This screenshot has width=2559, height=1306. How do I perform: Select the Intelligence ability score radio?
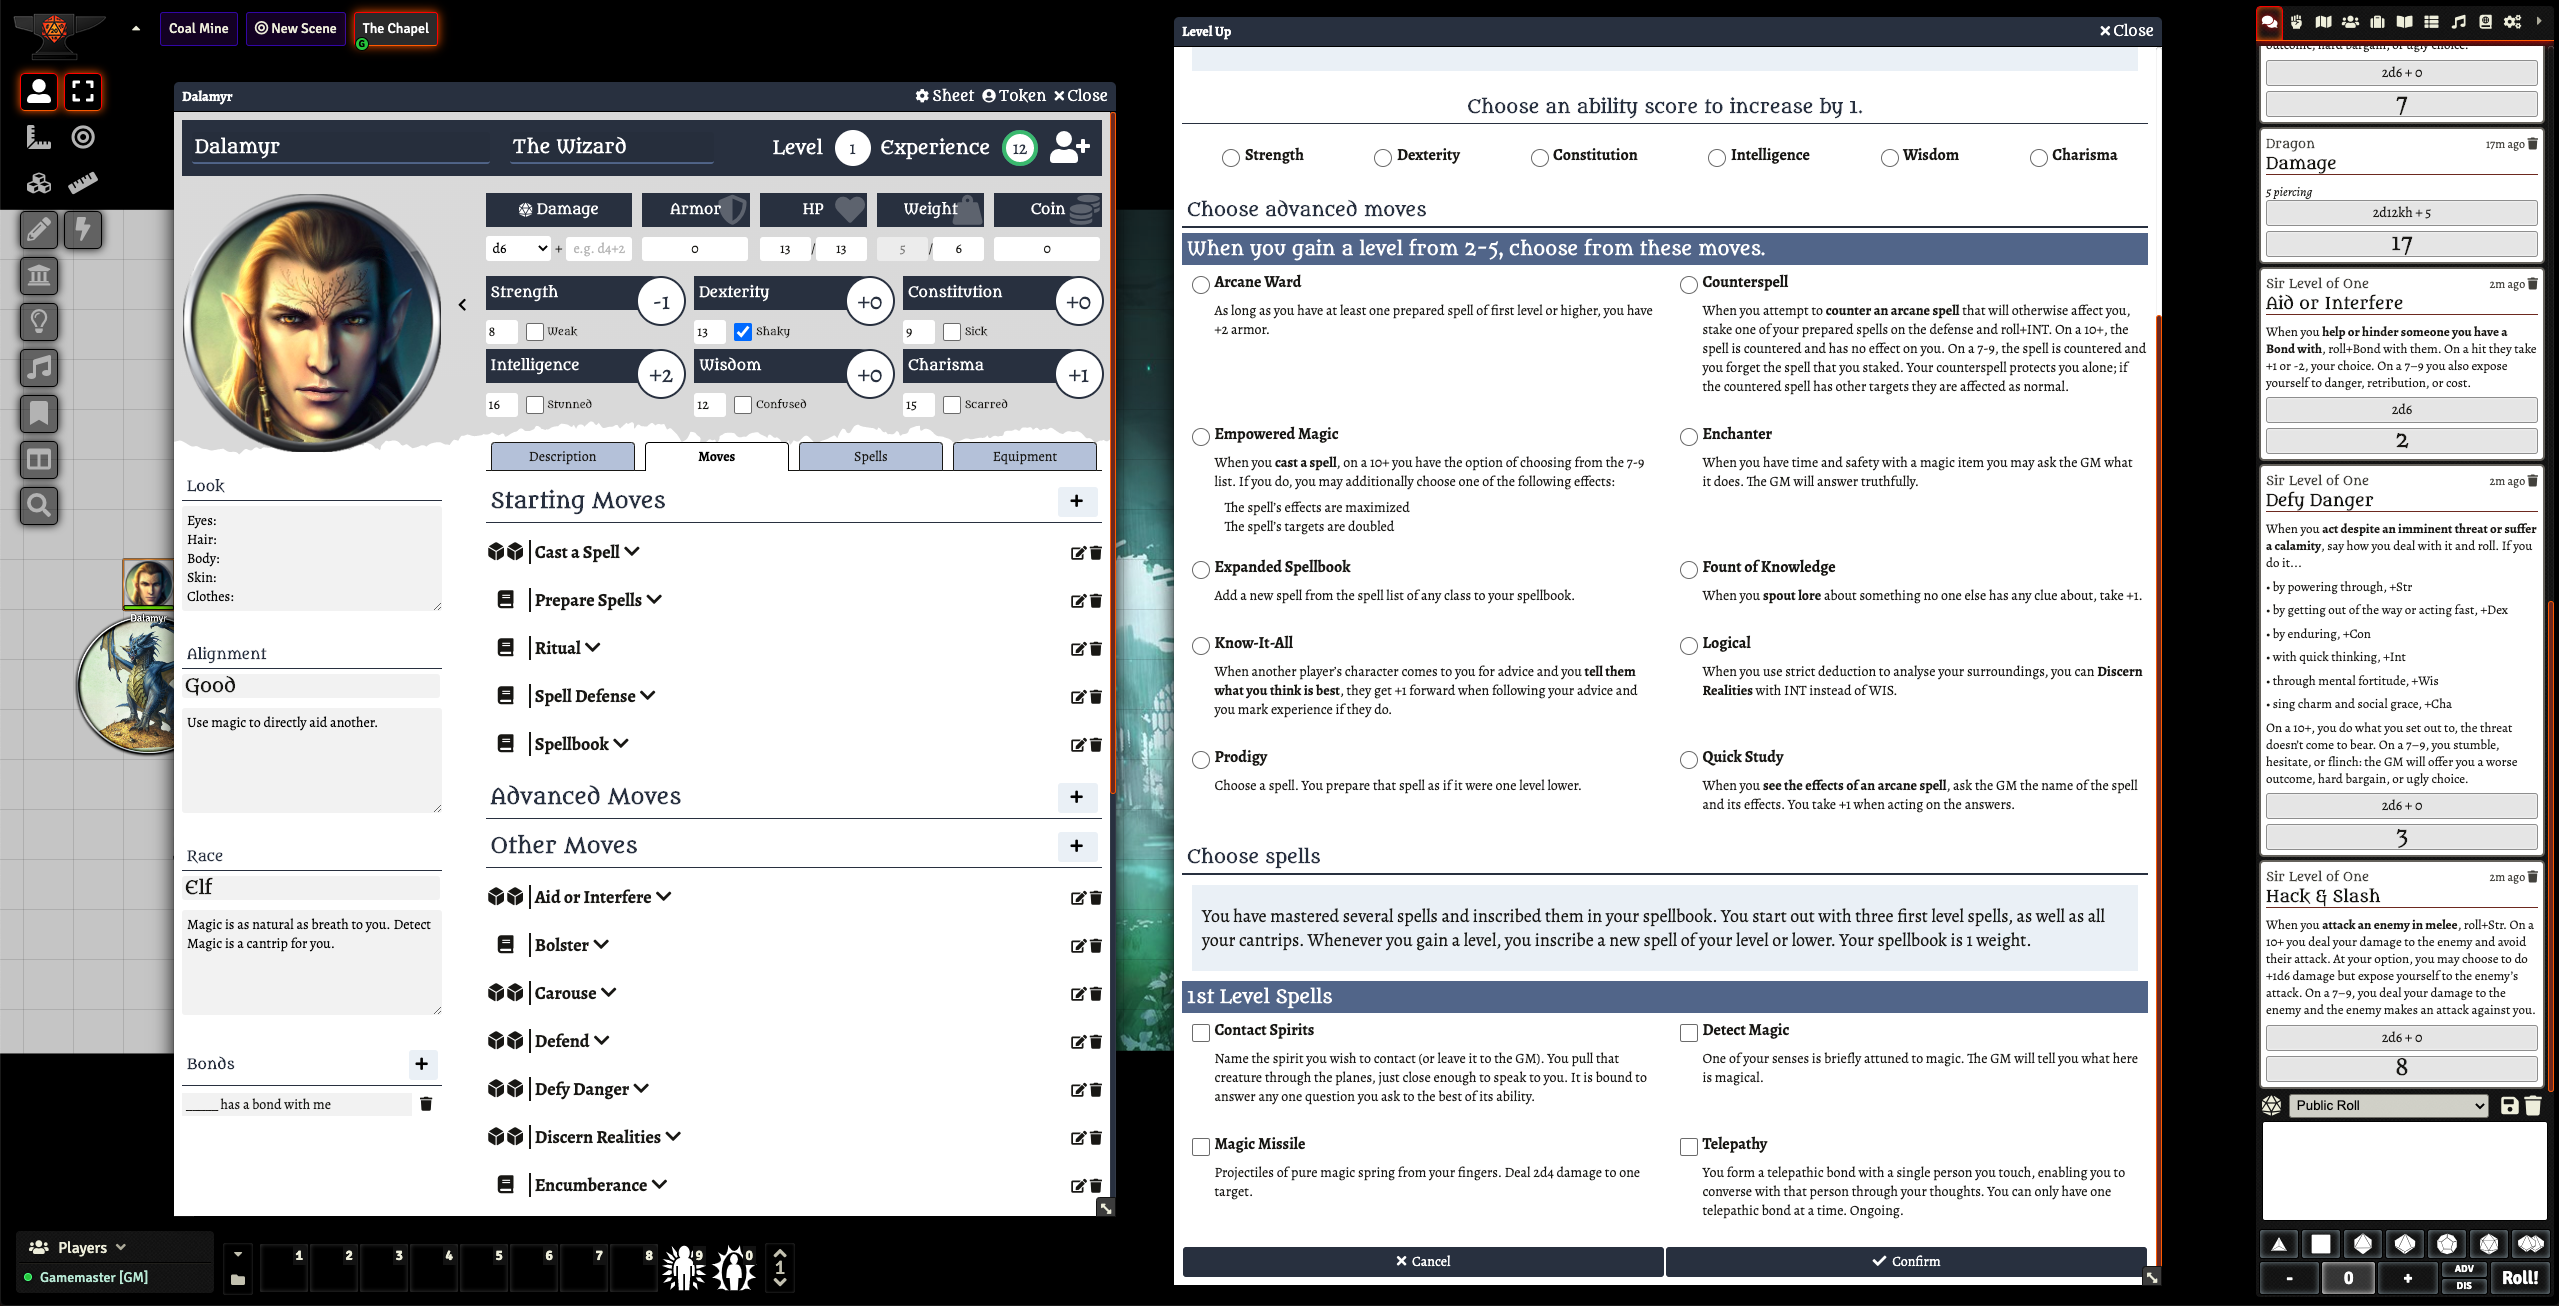click(1717, 157)
